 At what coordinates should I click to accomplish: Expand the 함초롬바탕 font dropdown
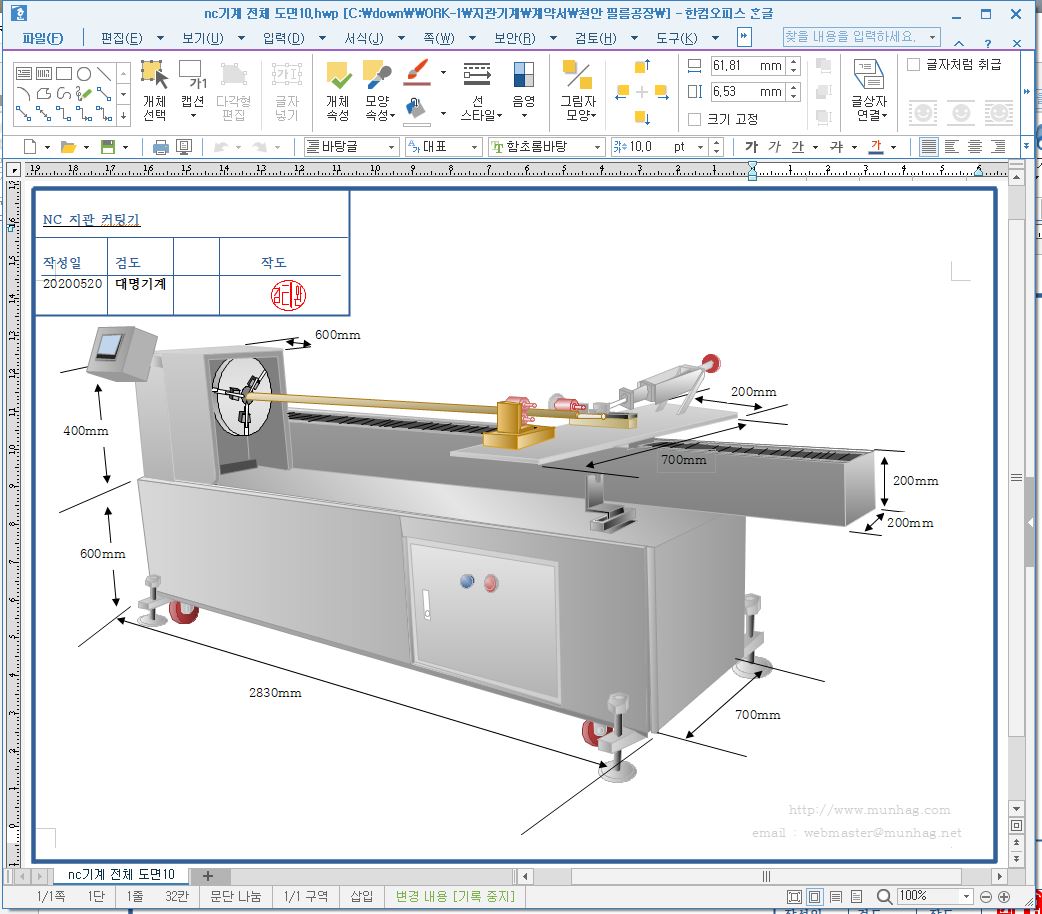(x=597, y=147)
